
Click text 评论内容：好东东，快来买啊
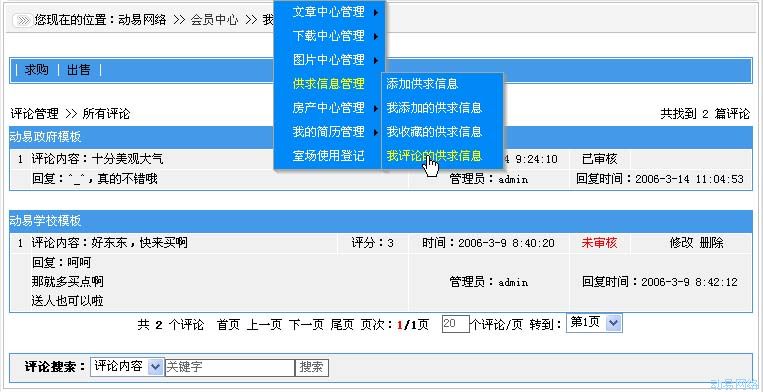(109, 243)
